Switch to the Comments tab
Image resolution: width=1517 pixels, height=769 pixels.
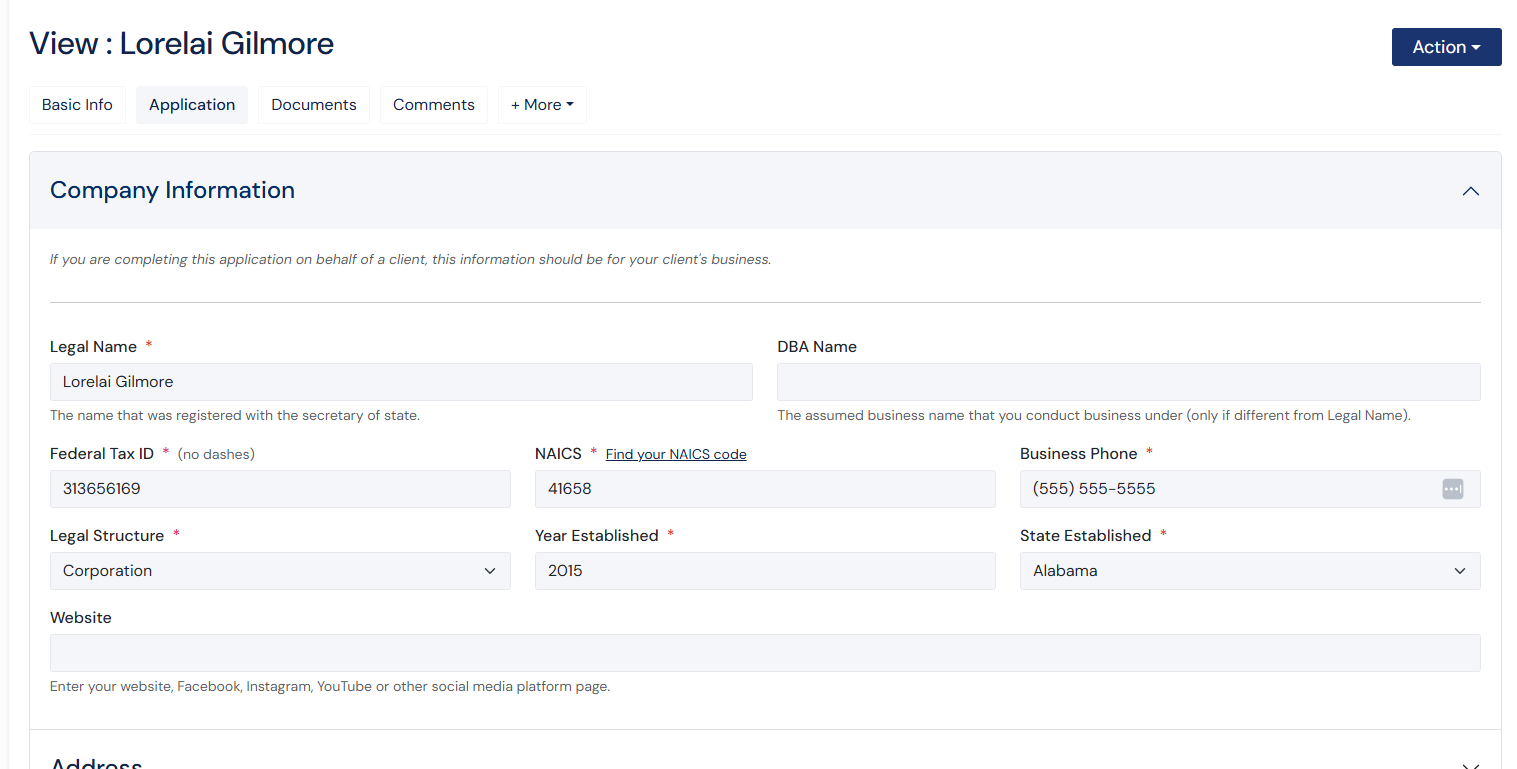click(433, 104)
